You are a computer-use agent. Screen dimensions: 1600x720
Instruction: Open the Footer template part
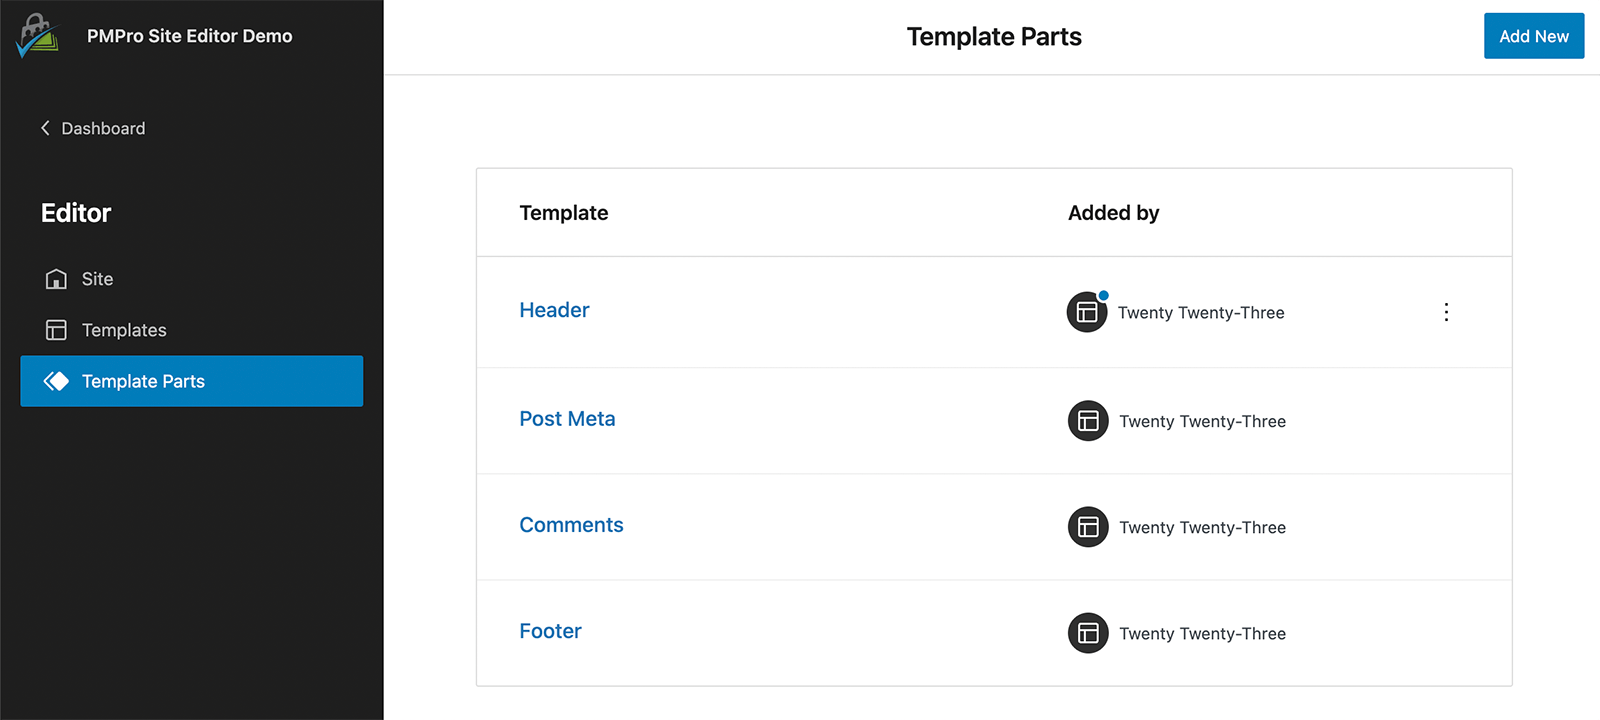(x=550, y=630)
